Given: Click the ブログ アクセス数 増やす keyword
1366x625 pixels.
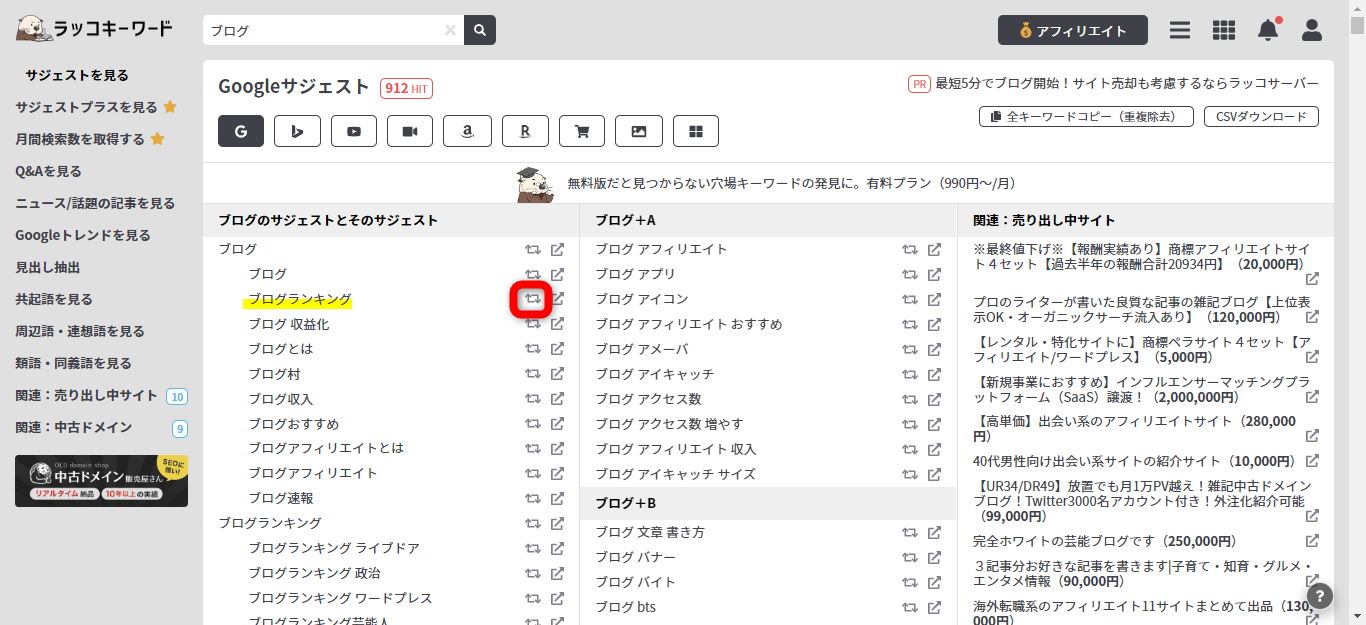Looking at the screenshot, I should [669, 424].
